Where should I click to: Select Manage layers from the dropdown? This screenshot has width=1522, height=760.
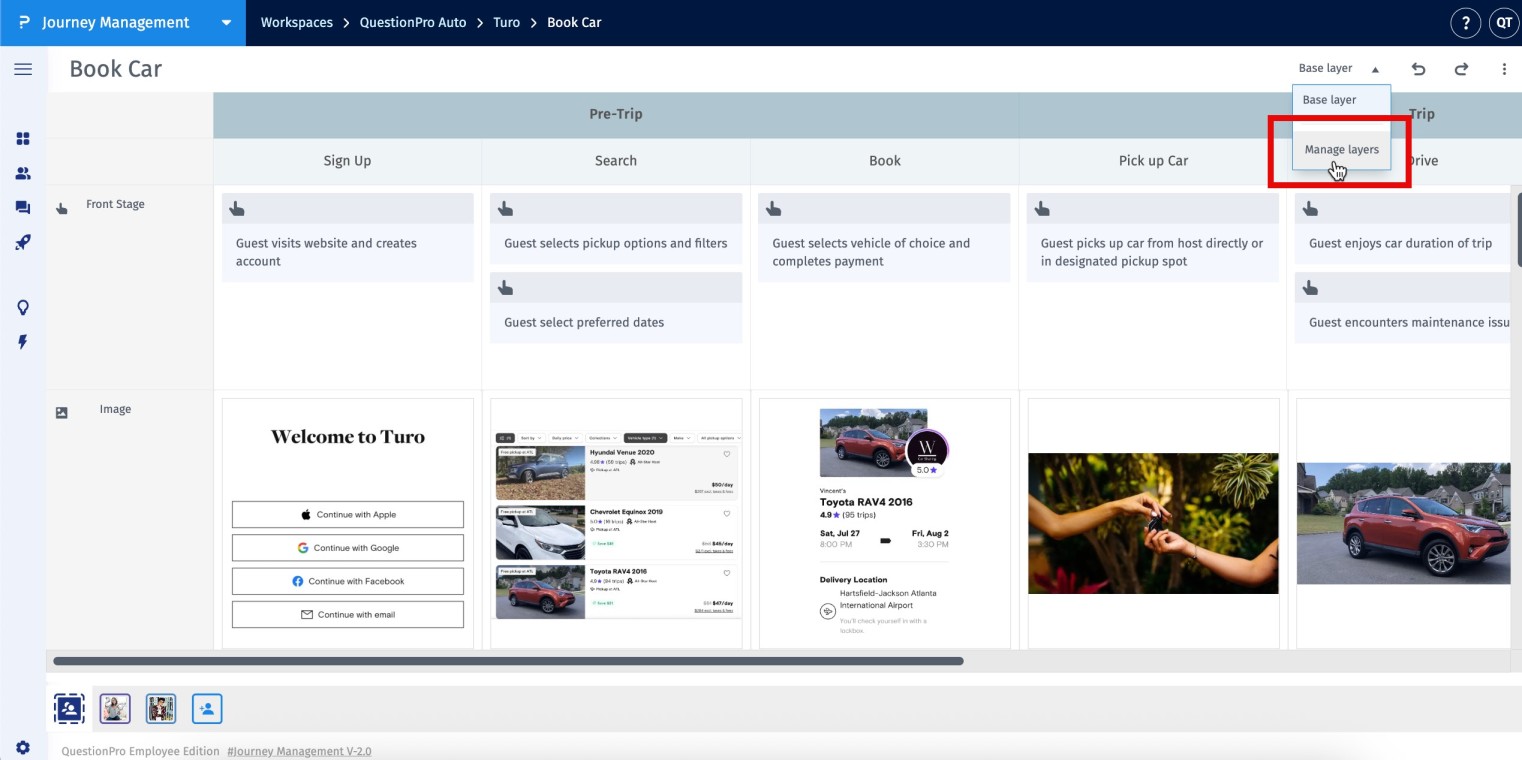point(1341,150)
